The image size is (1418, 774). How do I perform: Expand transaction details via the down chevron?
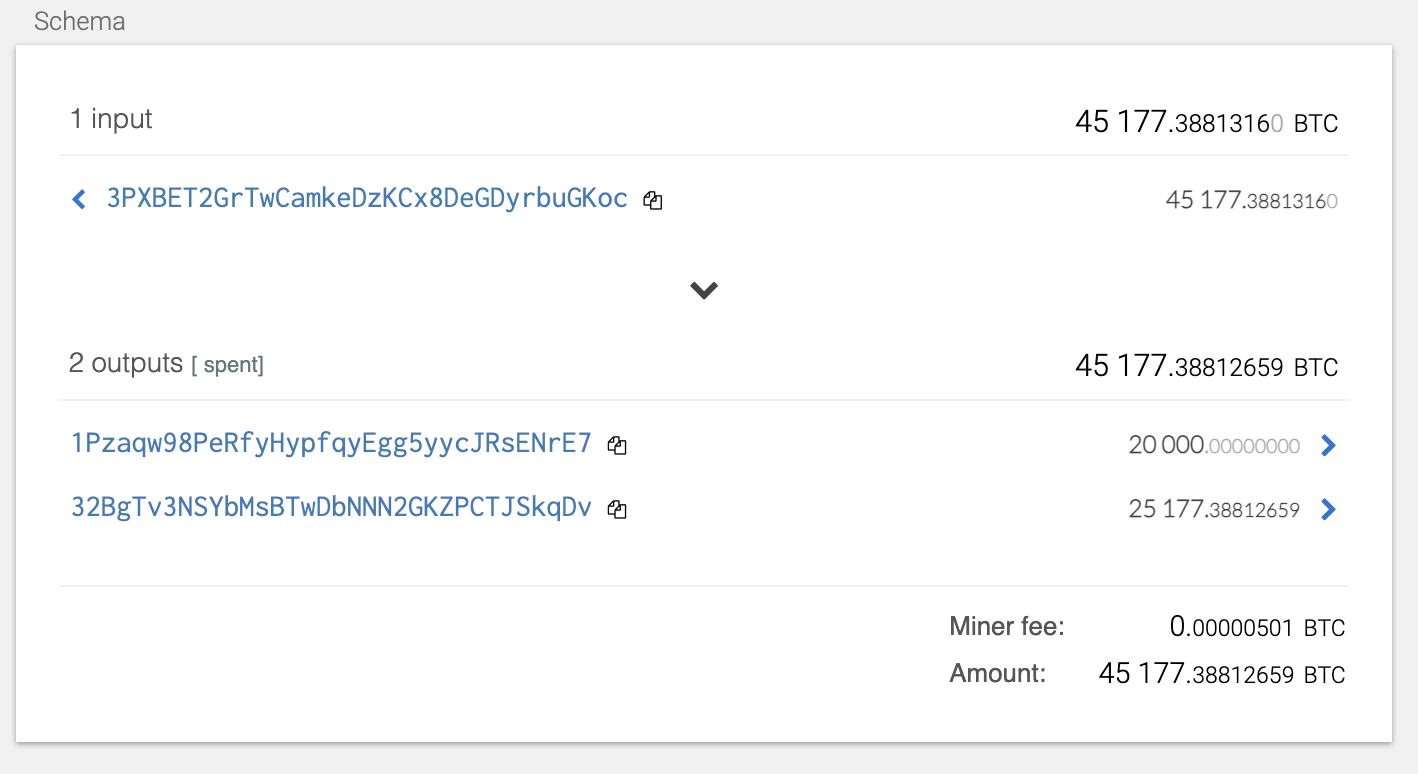click(704, 290)
